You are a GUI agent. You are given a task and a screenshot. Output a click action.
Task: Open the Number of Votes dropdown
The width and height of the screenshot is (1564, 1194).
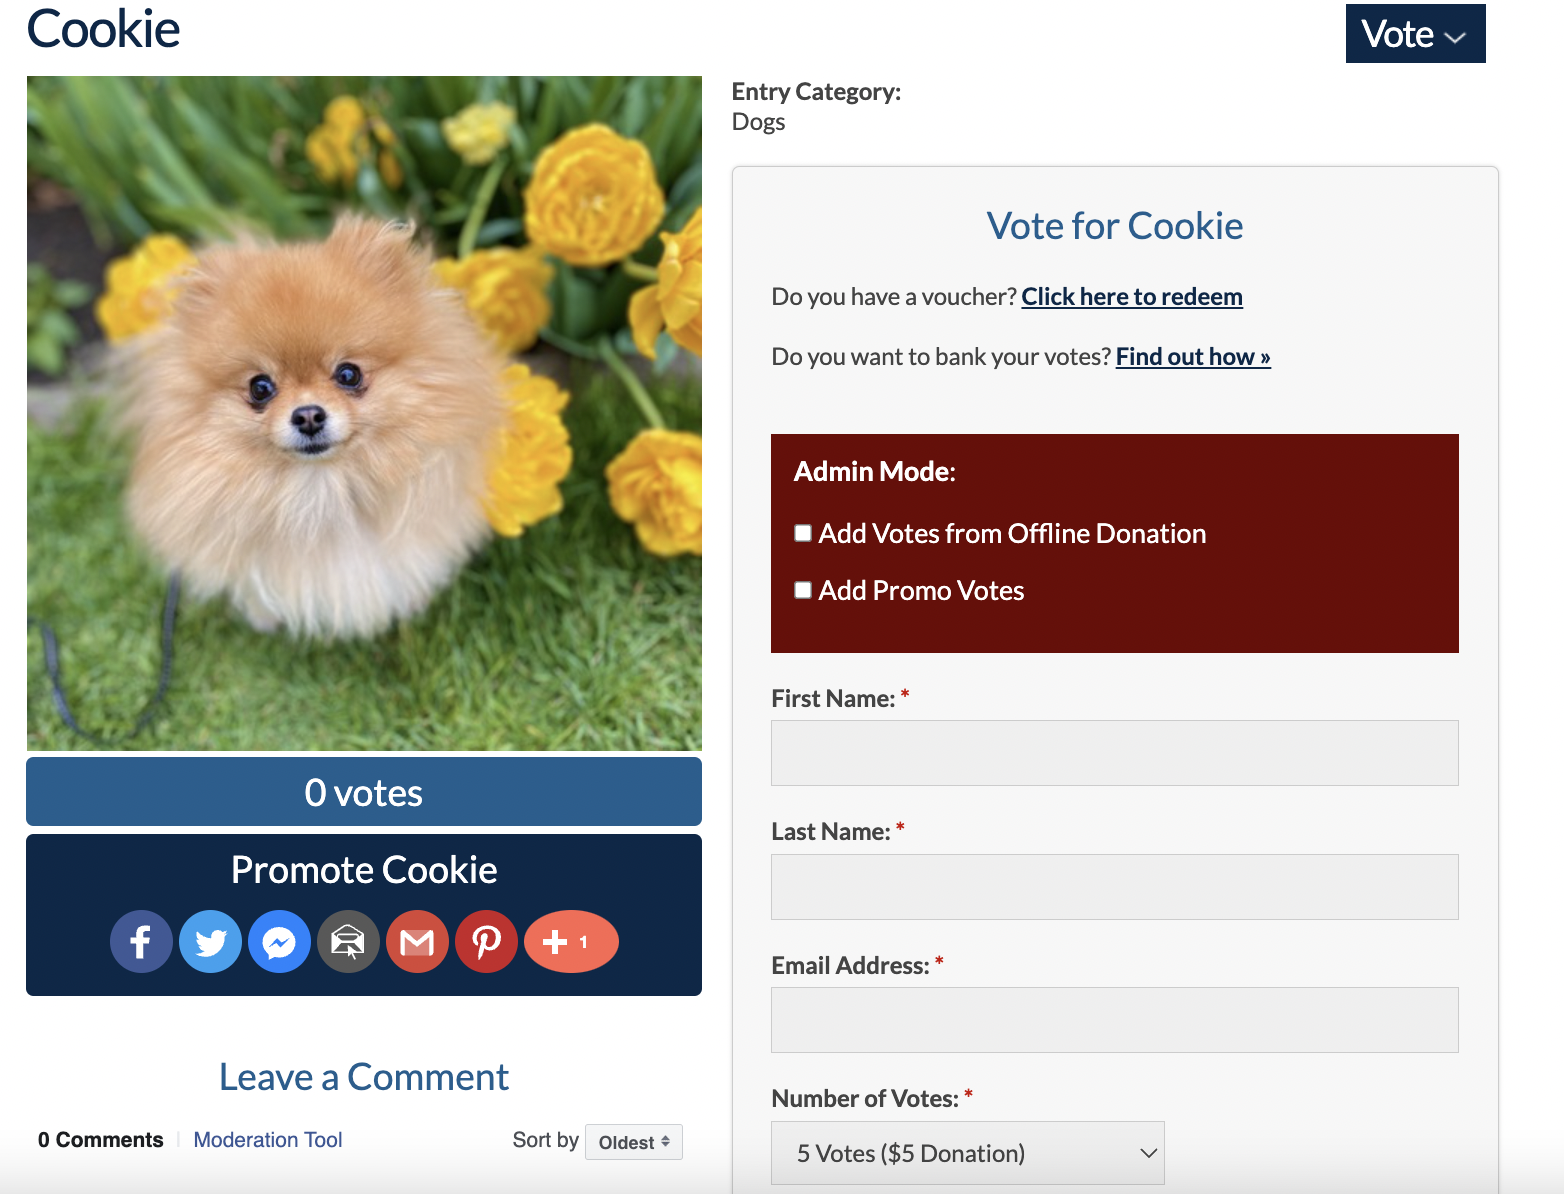click(x=967, y=1153)
